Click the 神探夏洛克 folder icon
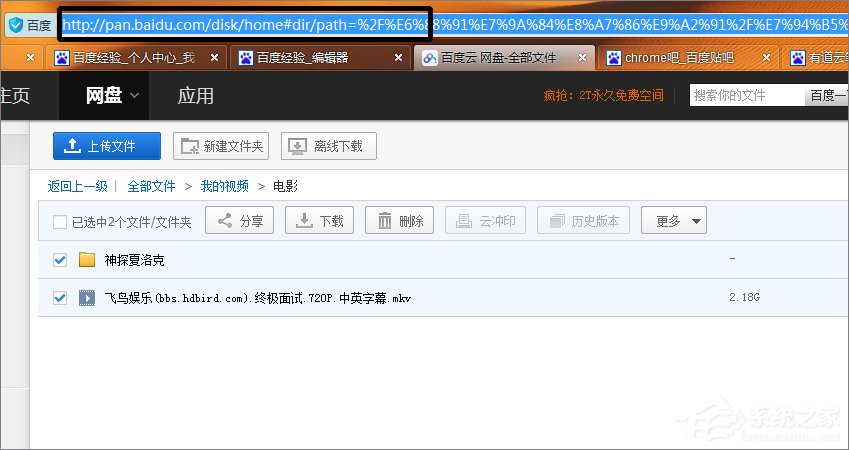The width and height of the screenshot is (849, 450). pos(87,260)
